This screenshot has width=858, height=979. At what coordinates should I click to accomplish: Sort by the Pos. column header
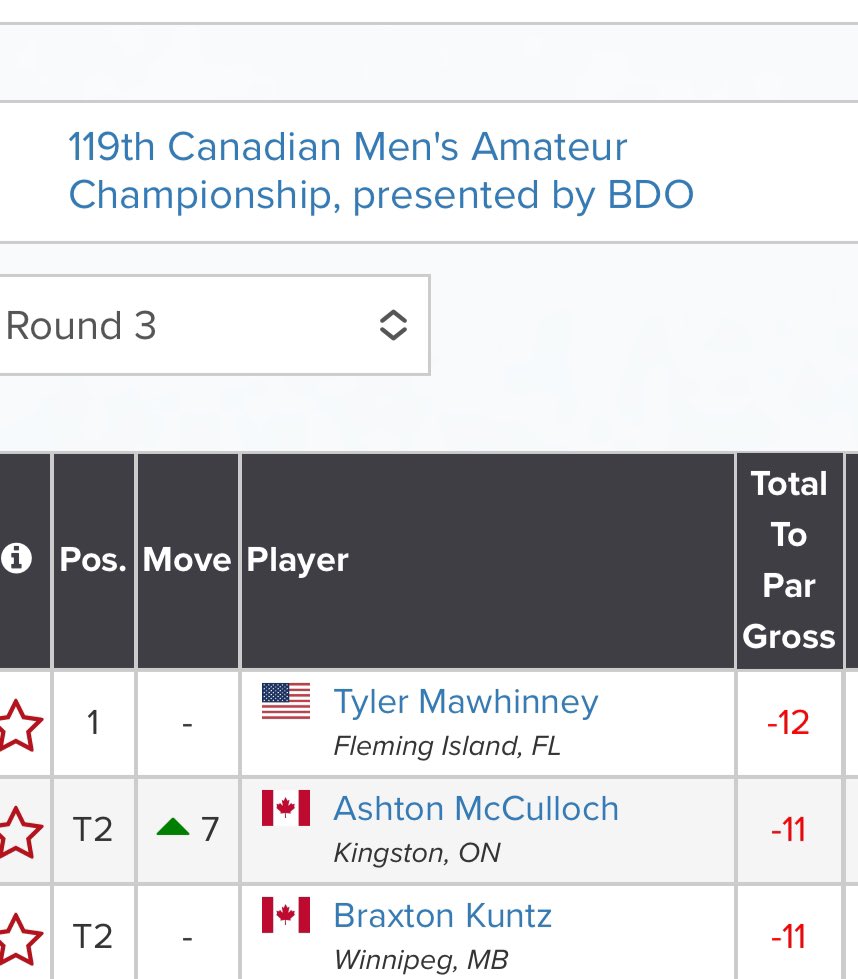click(x=93, y=560)
